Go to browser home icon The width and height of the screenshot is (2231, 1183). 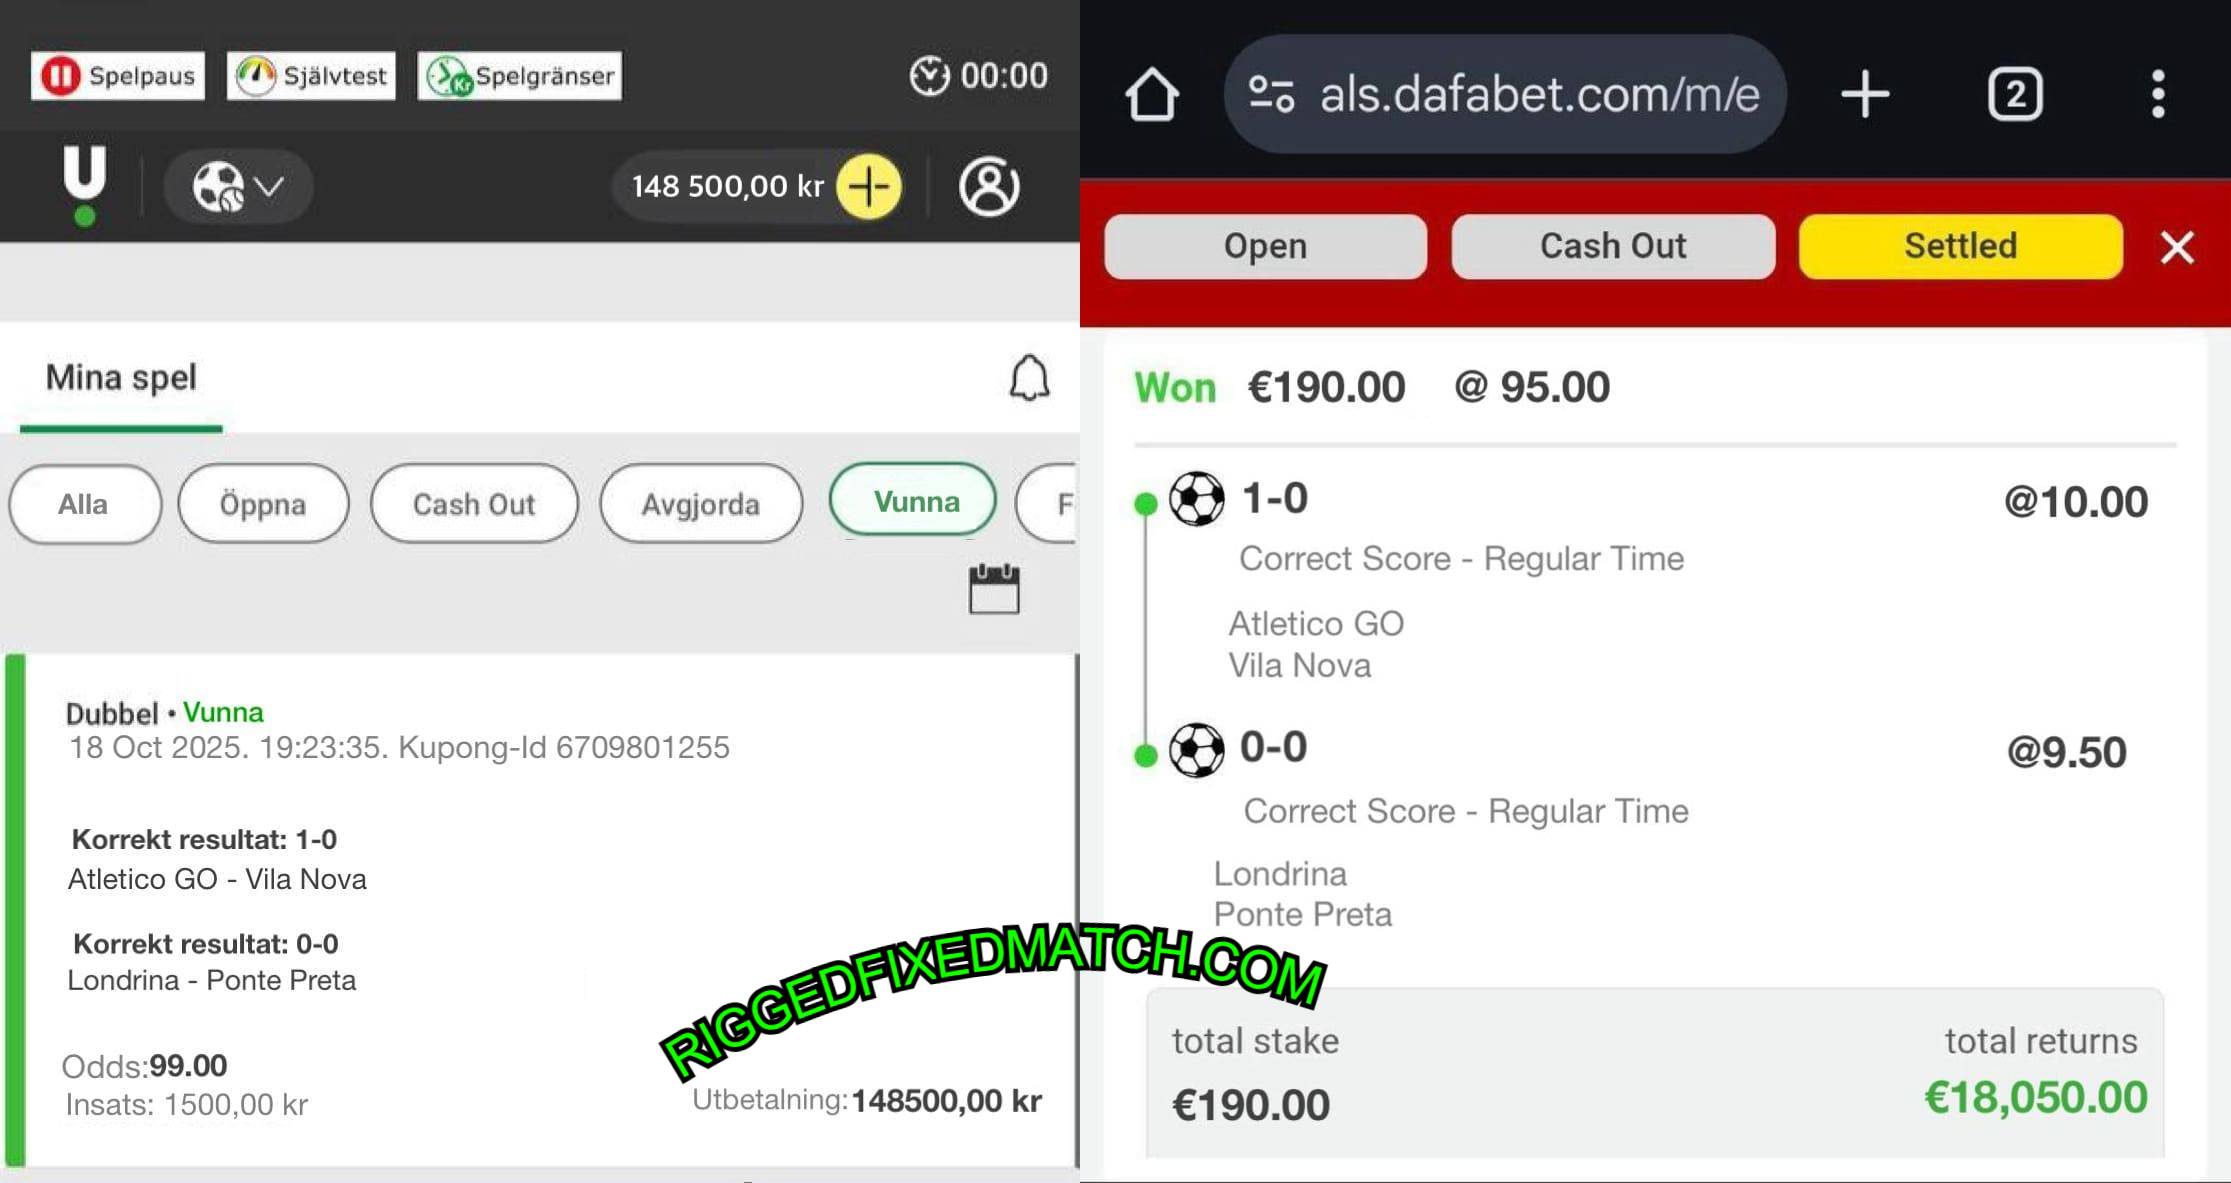click(1152, 95)
